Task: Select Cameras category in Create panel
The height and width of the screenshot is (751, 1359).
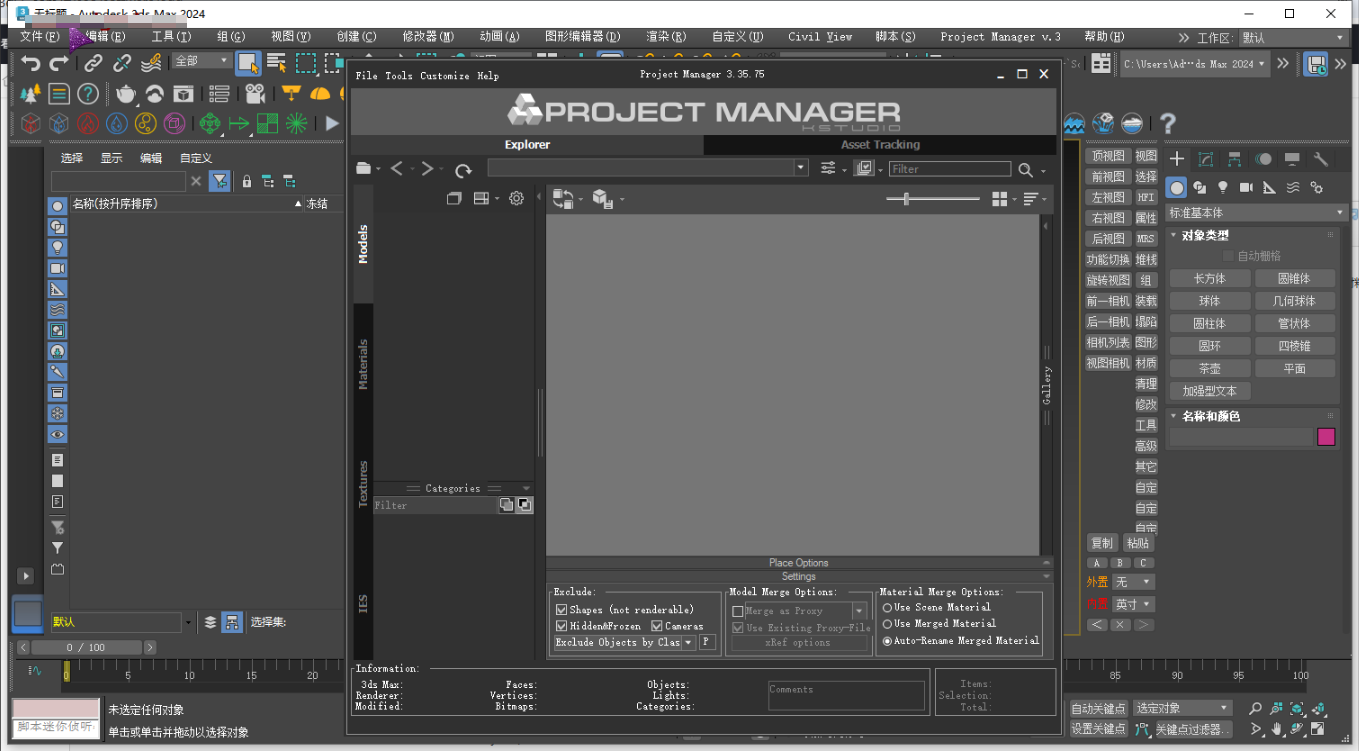Action: [x=1246, y=187]
